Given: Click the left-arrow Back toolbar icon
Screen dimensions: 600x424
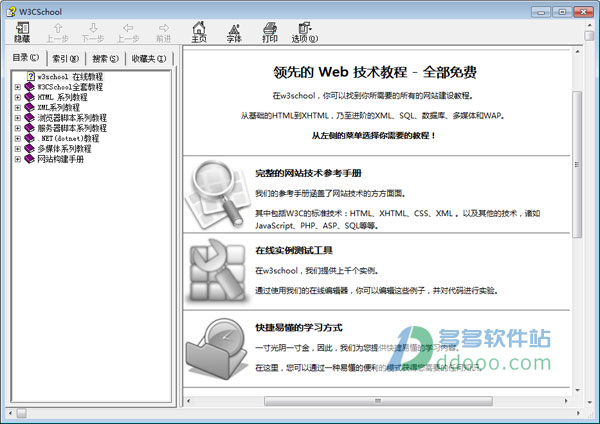Looking at the screenshot, I should pos(128,32).
